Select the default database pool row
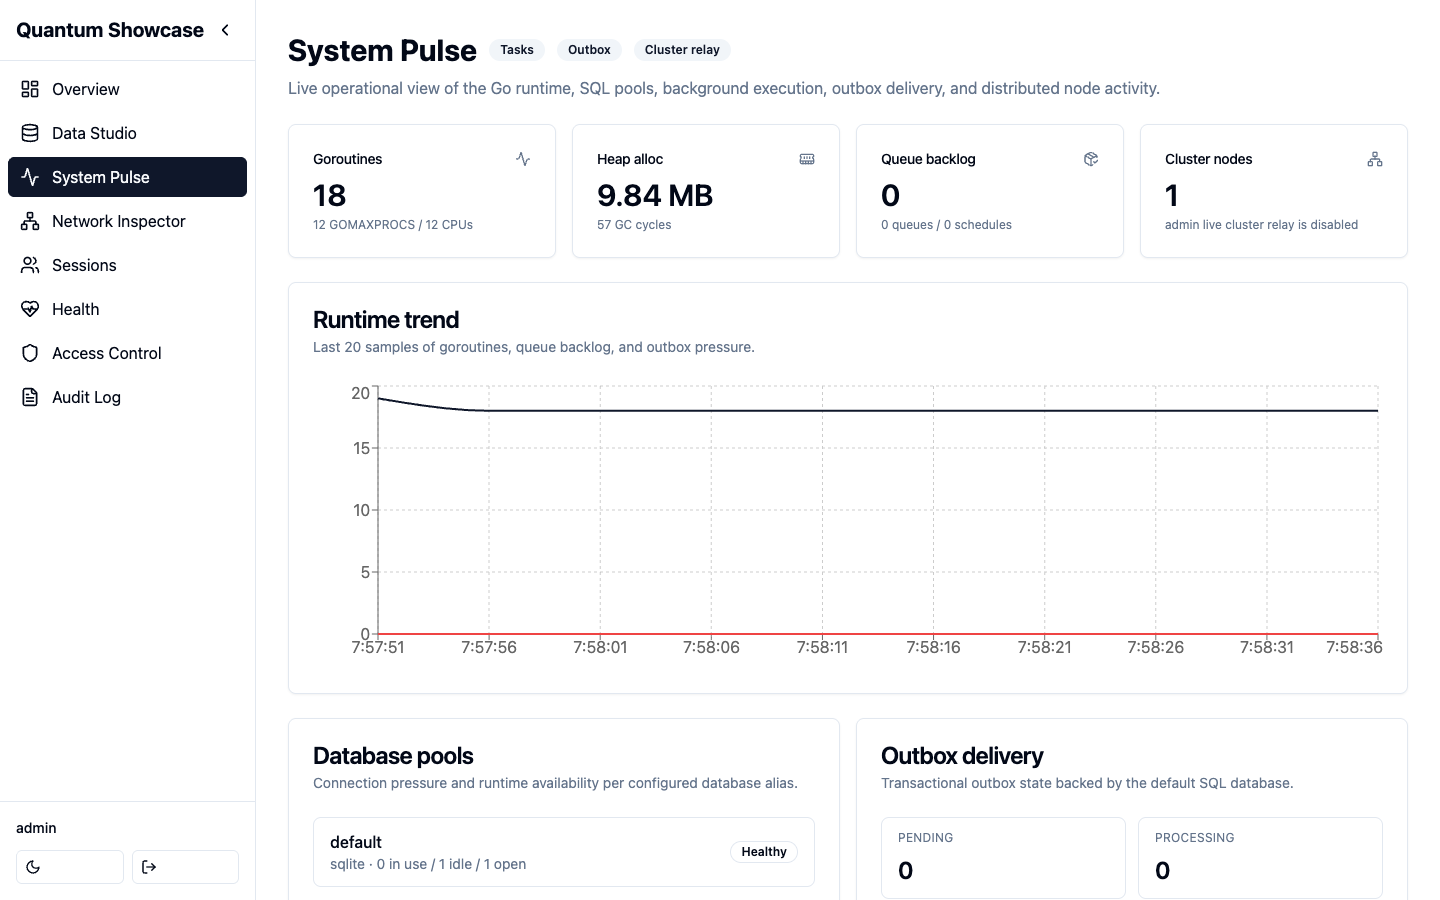 pos(564,852)
